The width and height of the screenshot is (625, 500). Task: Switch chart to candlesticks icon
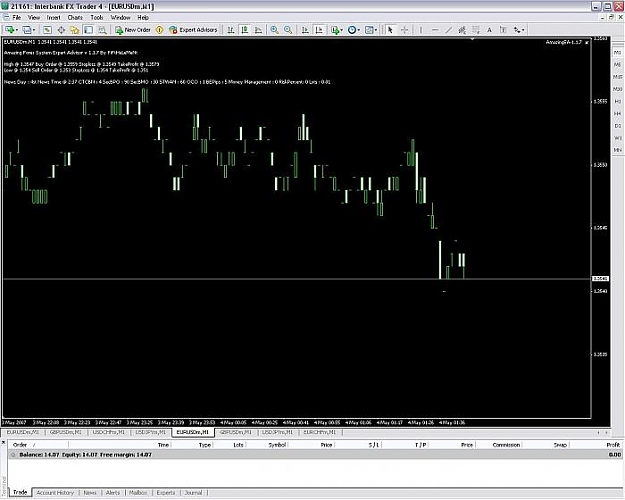click(x=244, y=30)
